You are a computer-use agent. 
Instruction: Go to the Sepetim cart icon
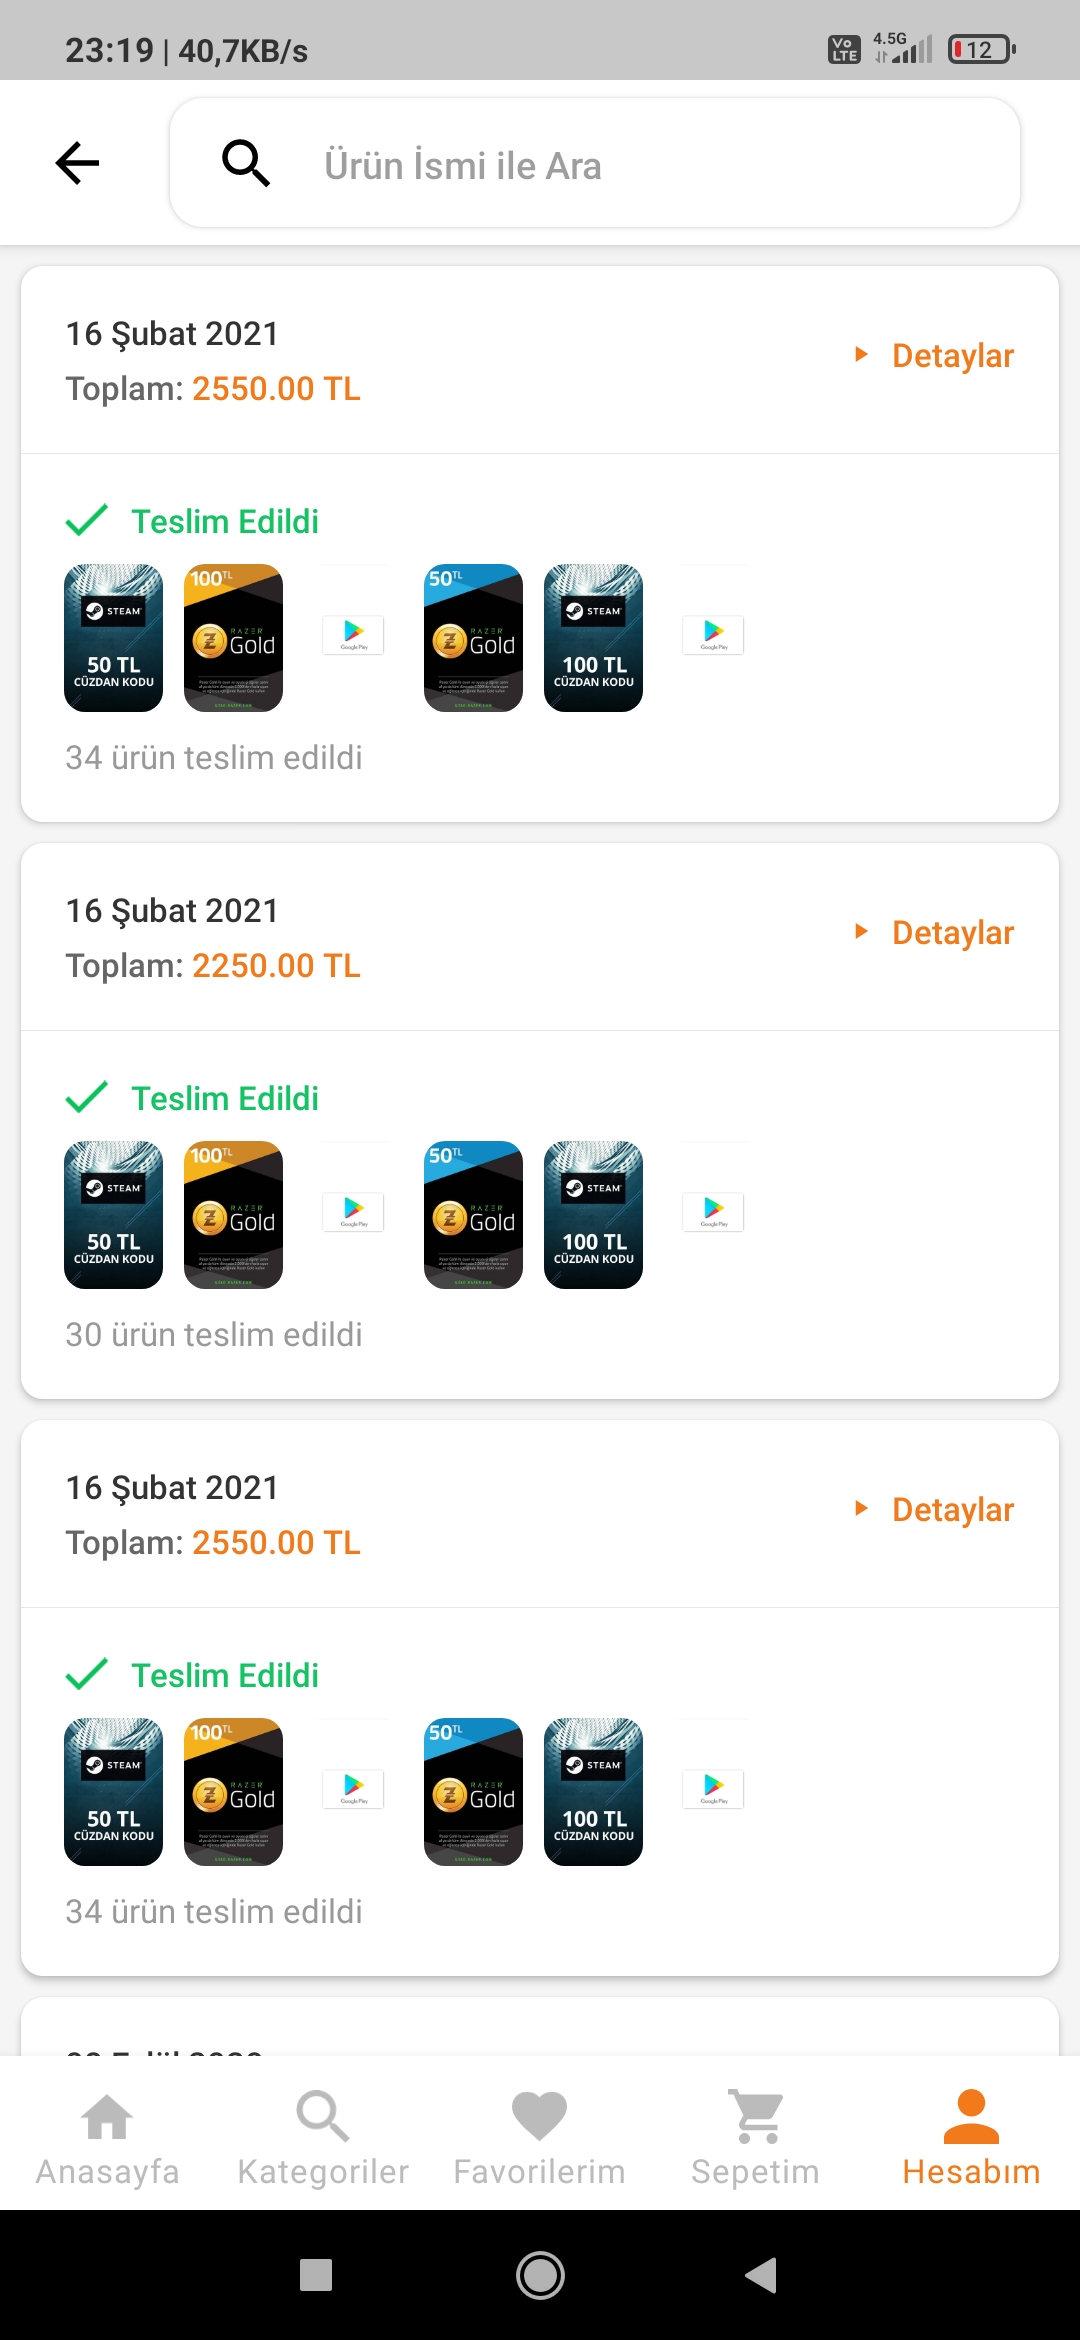[756, 2117]
